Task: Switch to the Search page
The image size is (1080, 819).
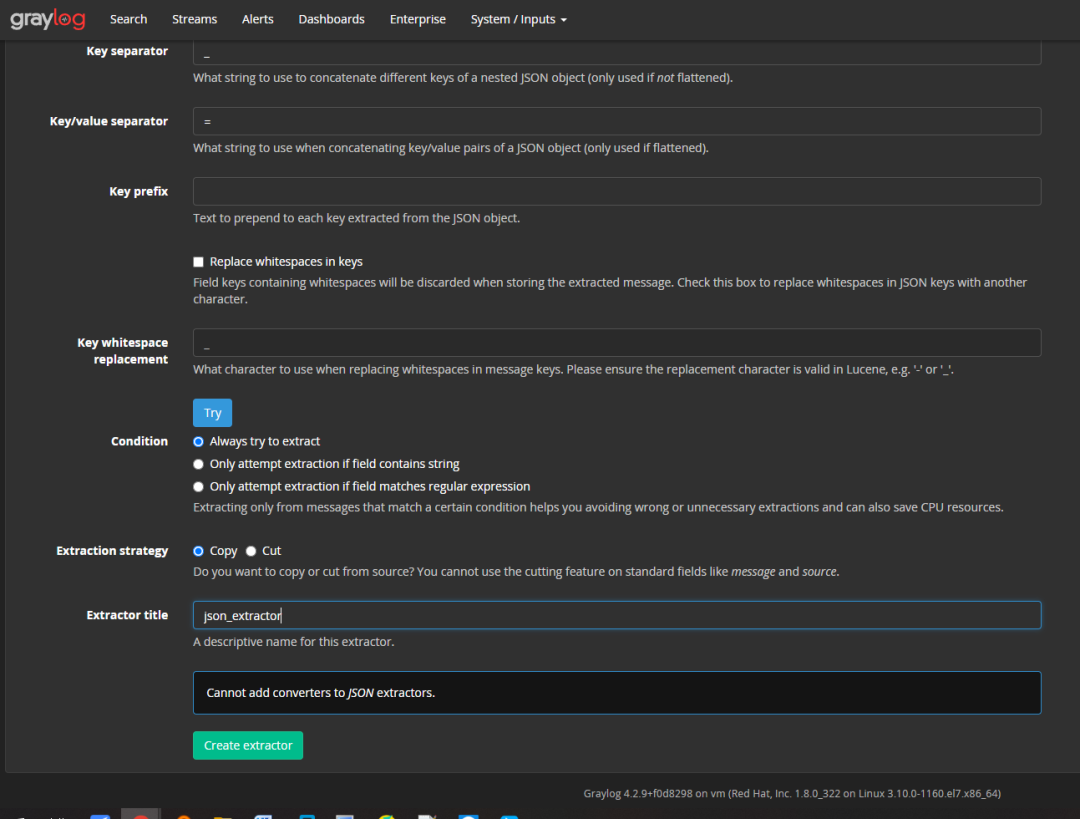Action: pos(128,18)
